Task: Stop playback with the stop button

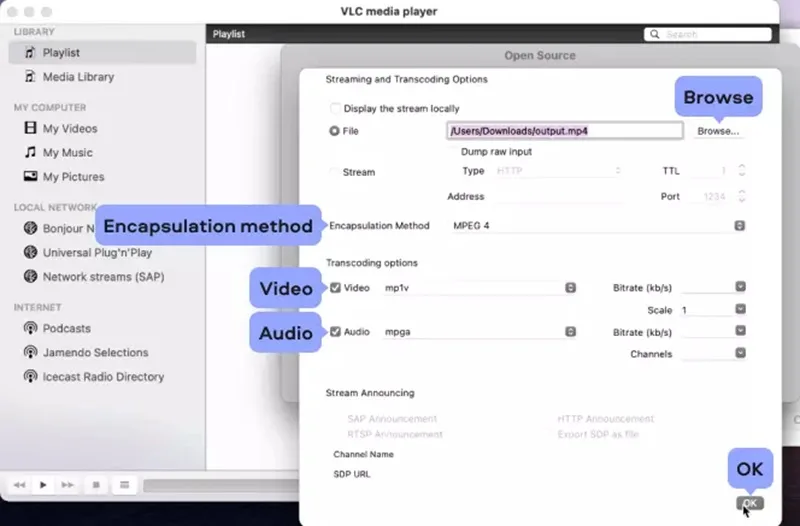Action: pos(96,485)
